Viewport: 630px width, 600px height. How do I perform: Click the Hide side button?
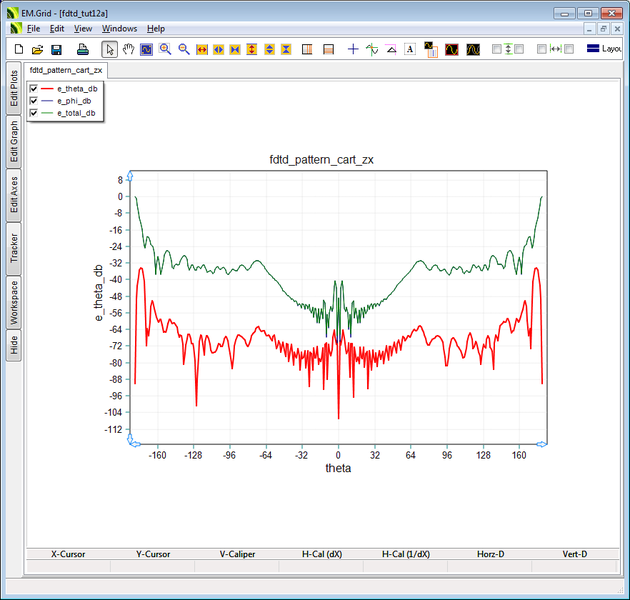click(x=14, y=345)
